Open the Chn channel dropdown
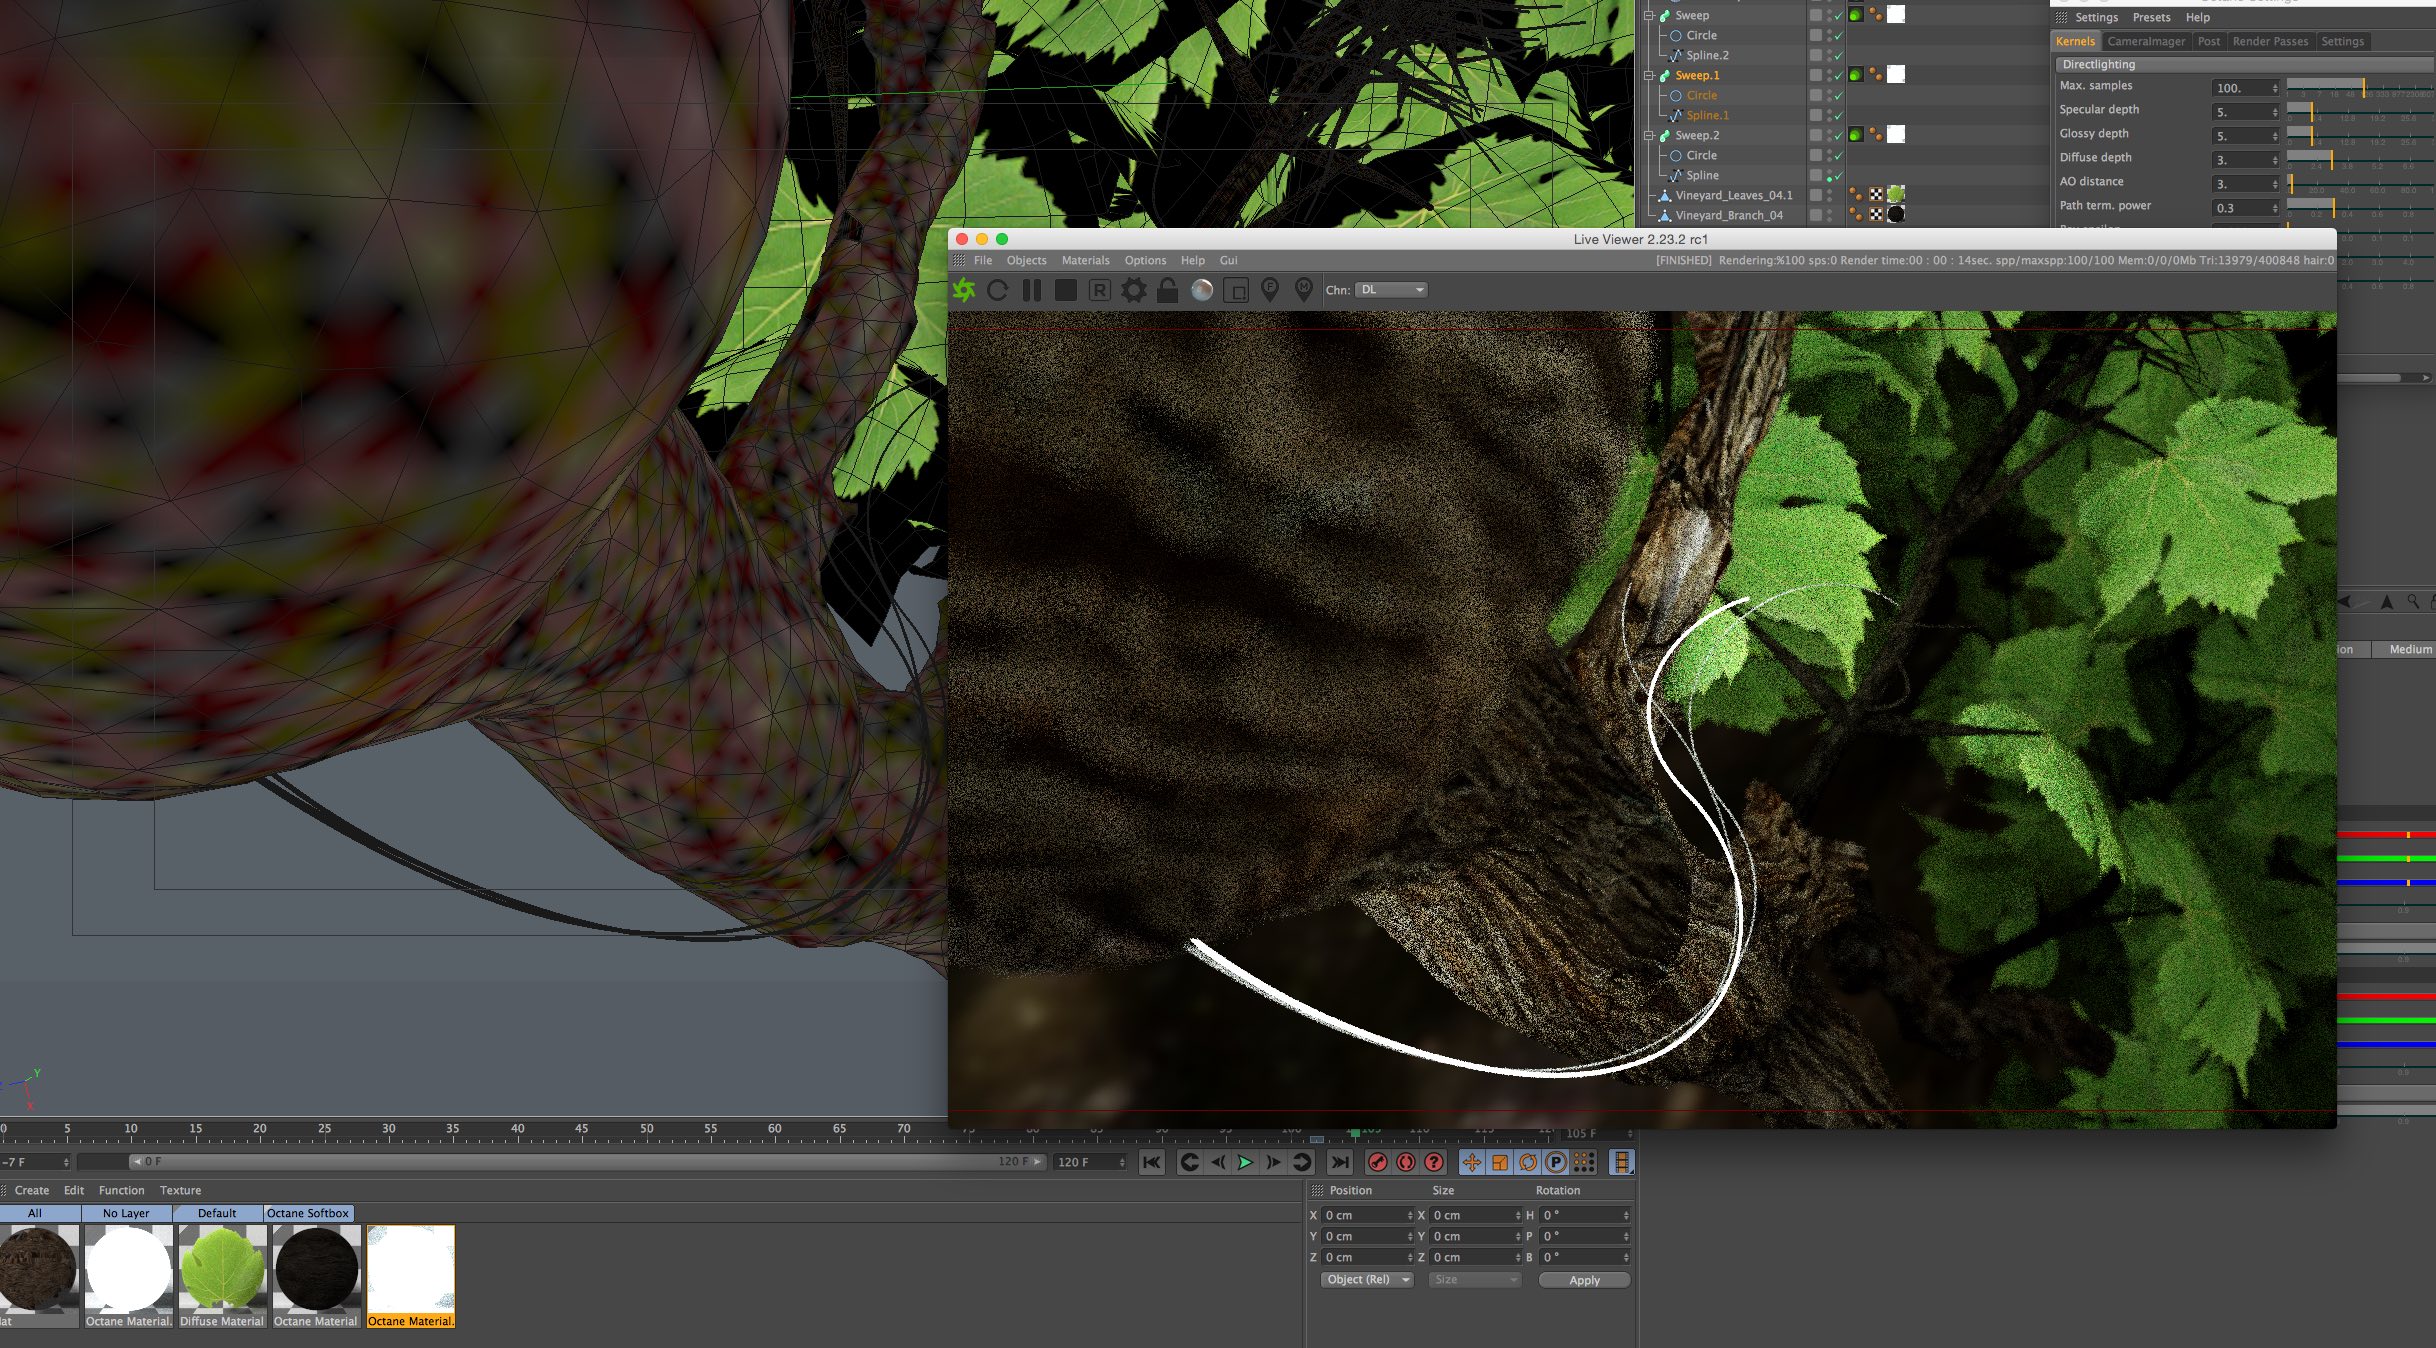 click(x=1391, y=290)
